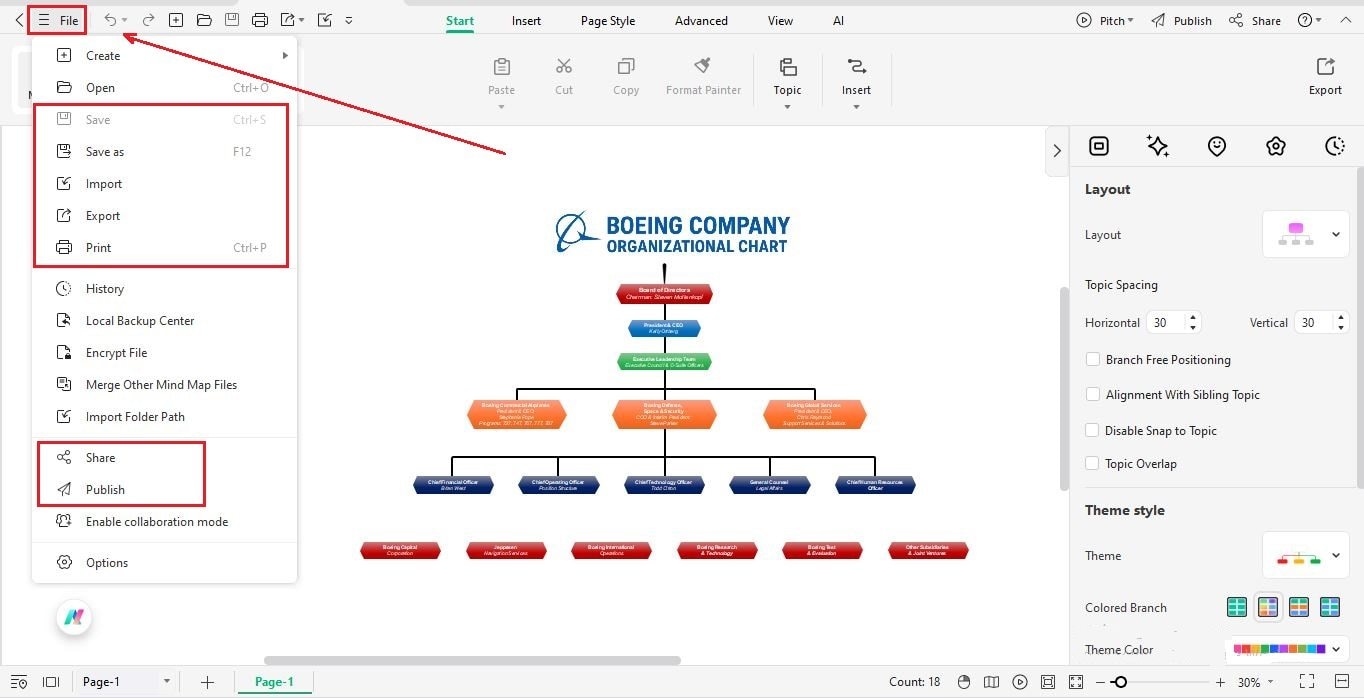Switch to the Start tab

pyautogui.click(x=460, y=20)
